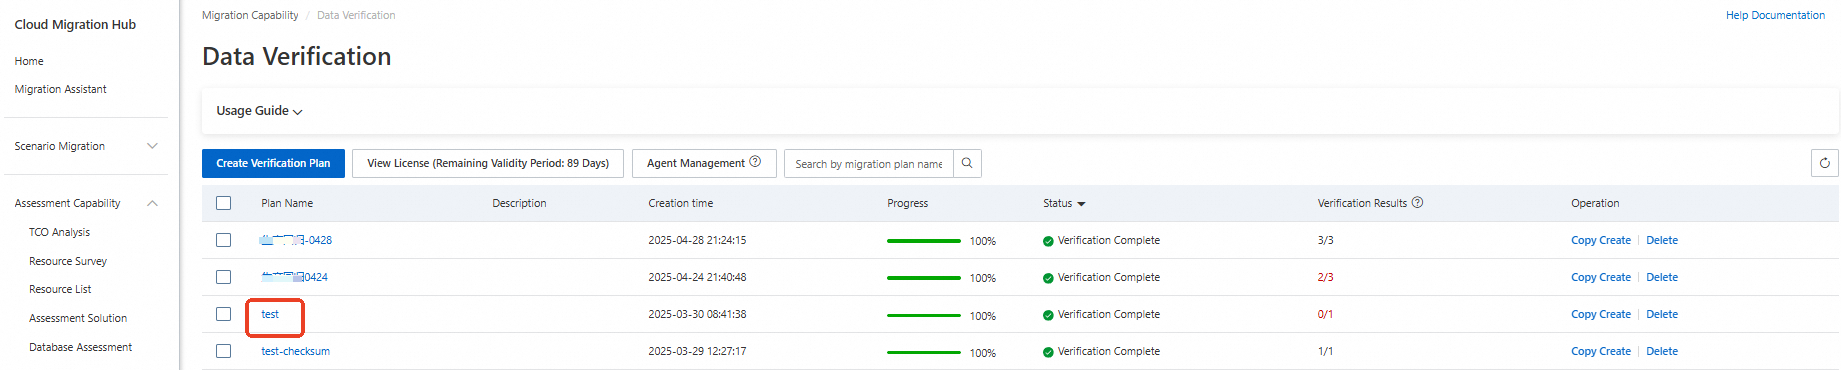Open Resource List page
Screen dimensions: 1841x370
pyautogui.click(x=60, y=289)
